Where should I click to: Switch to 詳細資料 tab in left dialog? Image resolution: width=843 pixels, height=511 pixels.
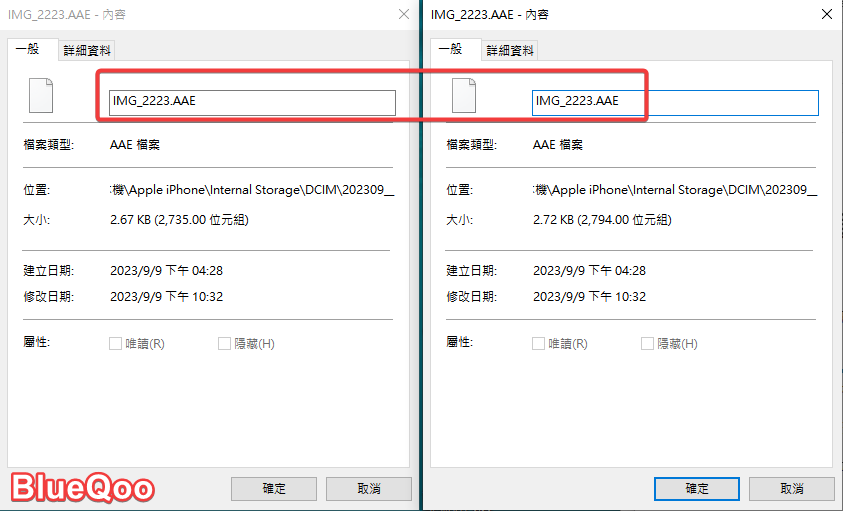click(x=88, y=50)
